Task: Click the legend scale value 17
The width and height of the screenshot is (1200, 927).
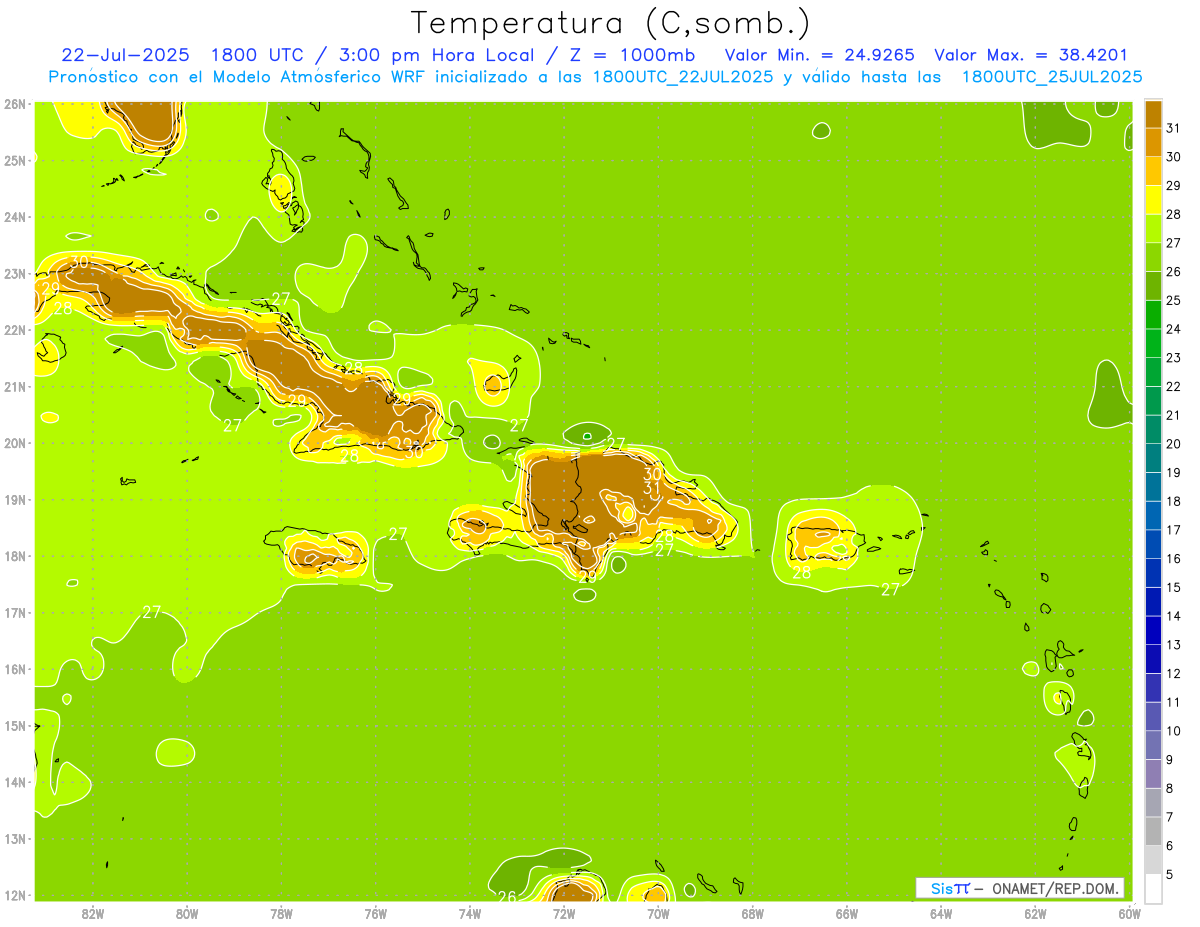Action: point(1174,529)
